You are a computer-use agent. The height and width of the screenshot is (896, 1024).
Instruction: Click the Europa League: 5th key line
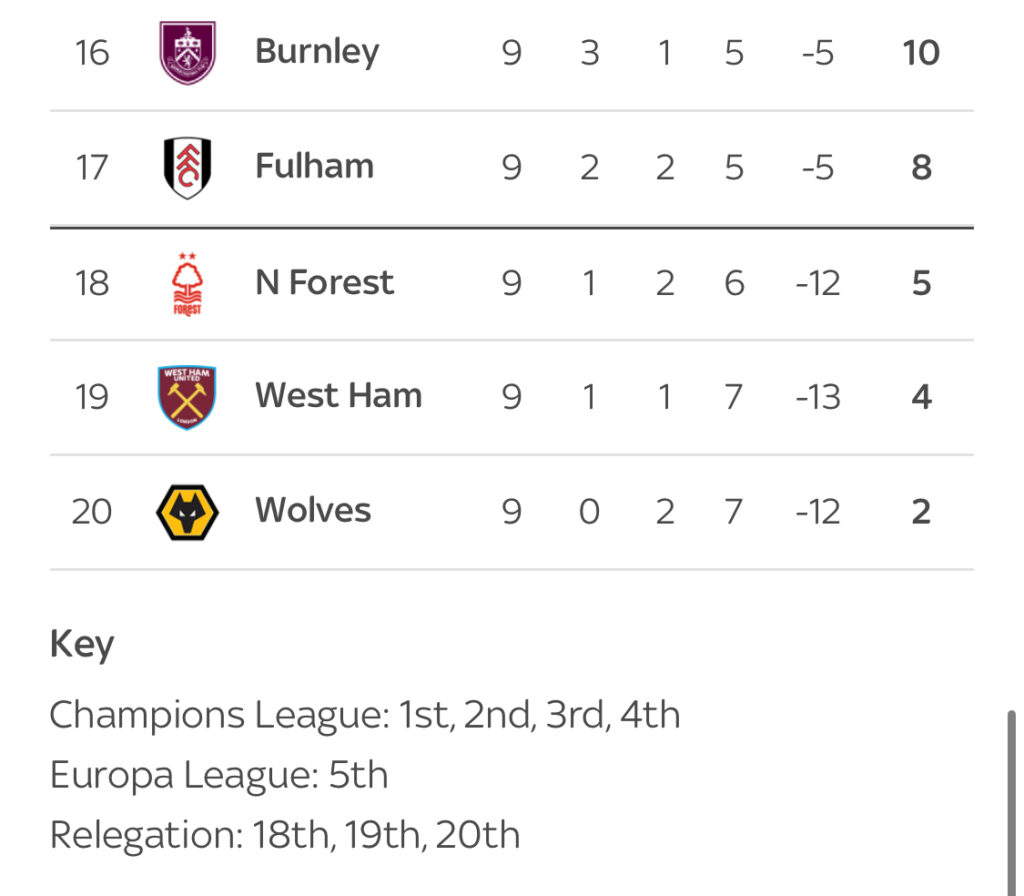tap(218, 775)
